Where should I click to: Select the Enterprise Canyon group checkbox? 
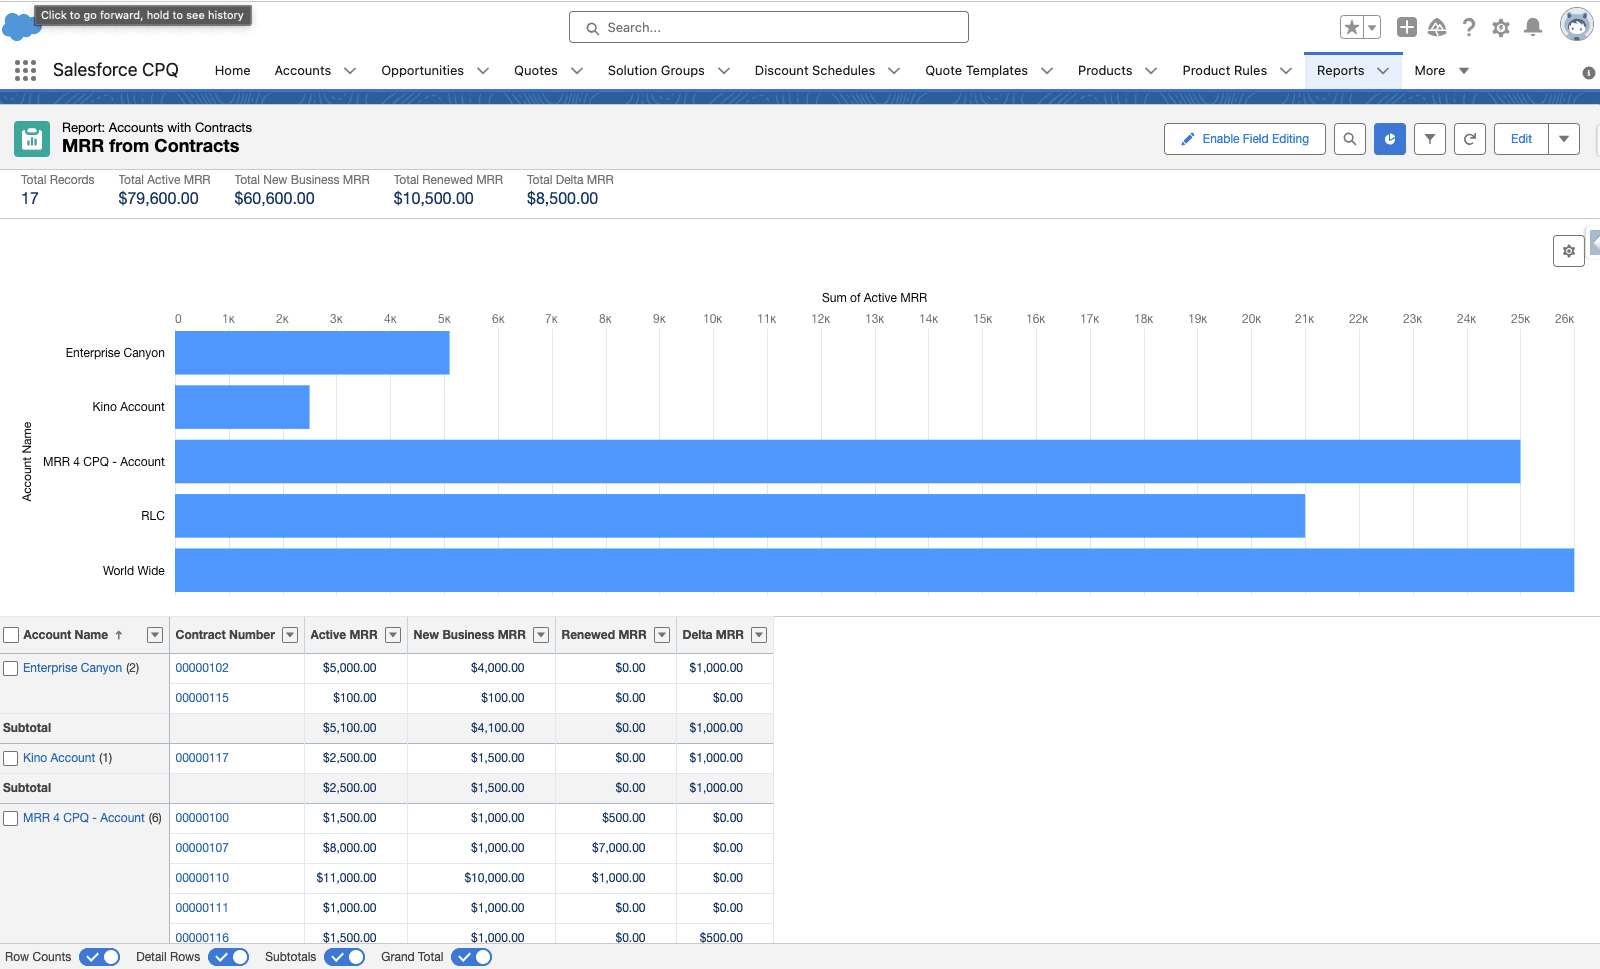click(x=11, y=668)
